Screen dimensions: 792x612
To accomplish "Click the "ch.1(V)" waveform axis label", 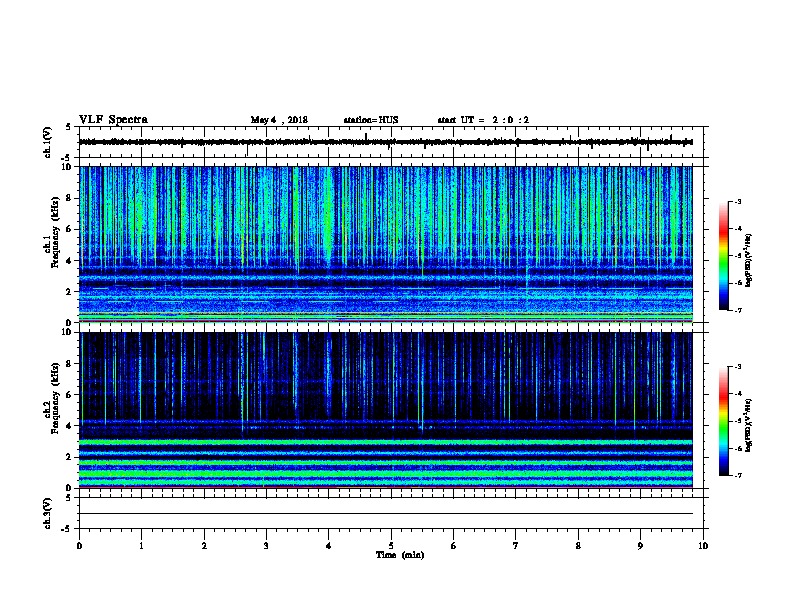I will click(x=47, y=142).
